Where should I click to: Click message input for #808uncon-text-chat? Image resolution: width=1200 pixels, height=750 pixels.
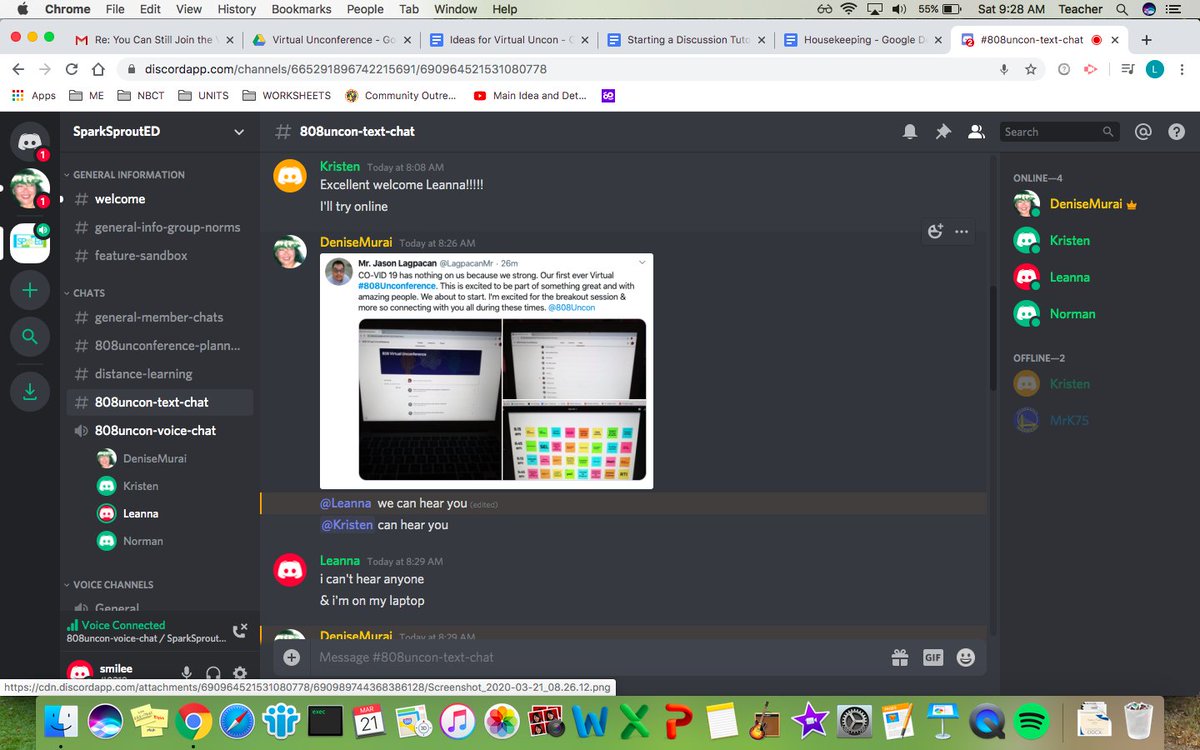coord(600,657)
